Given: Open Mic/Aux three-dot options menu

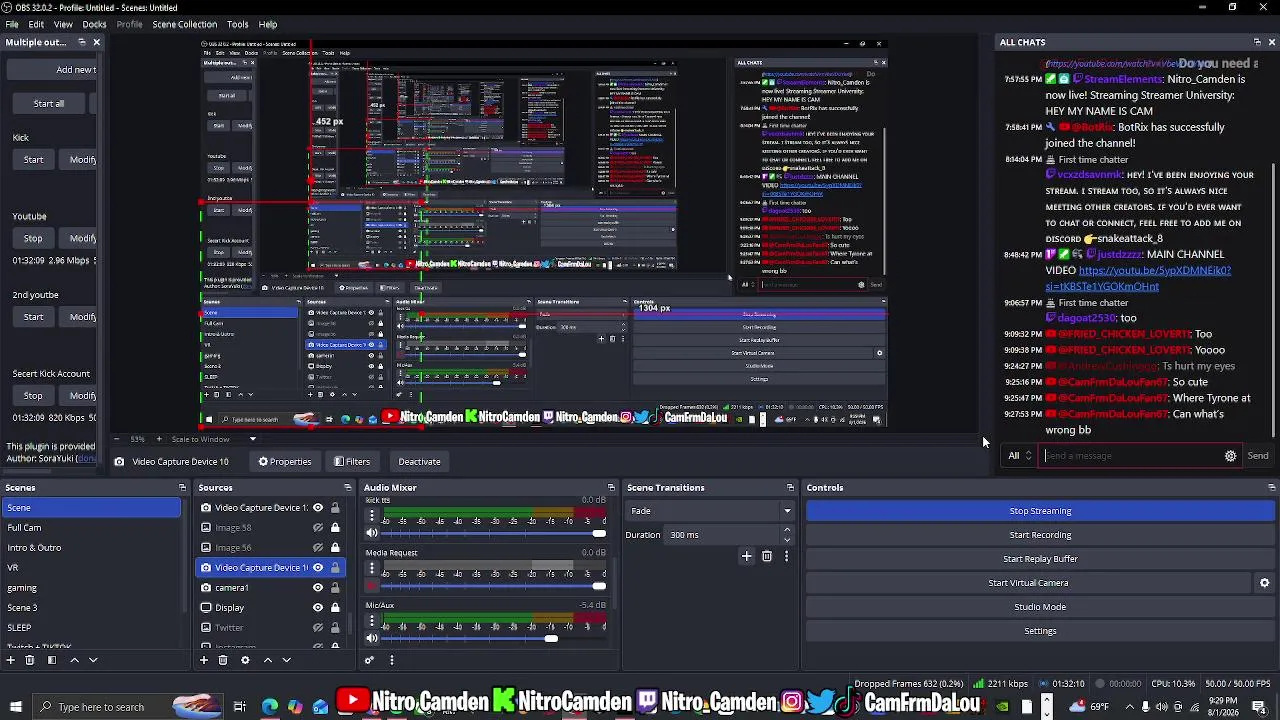Looking at the screenshot, I should point(372,622).
